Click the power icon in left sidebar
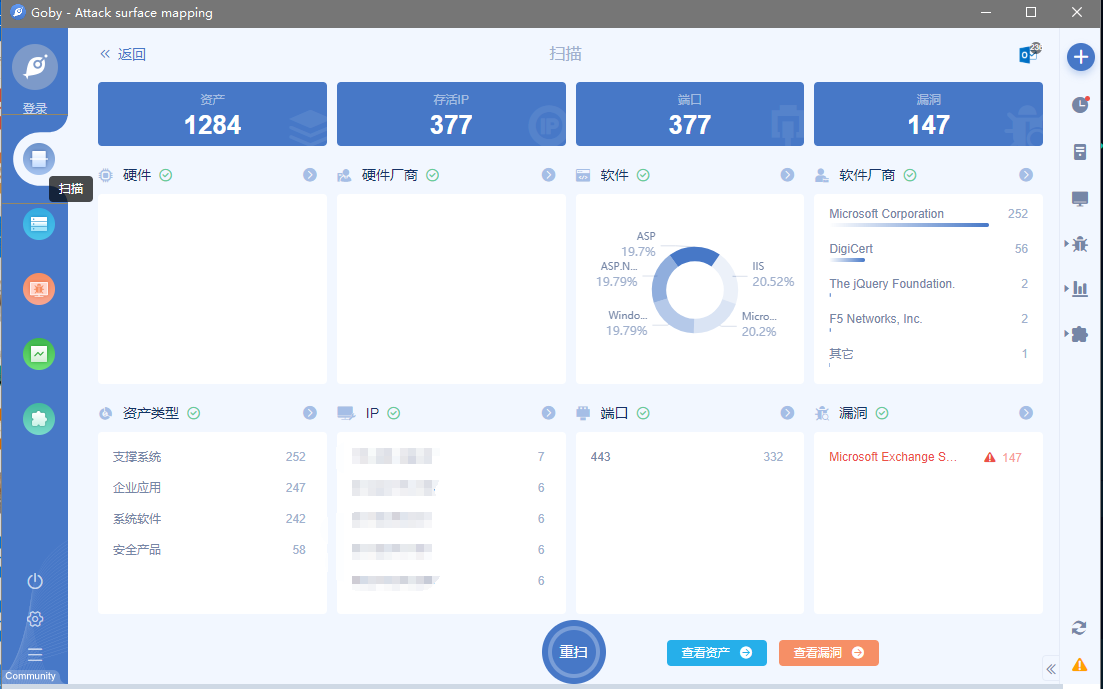 click(35, 581)
